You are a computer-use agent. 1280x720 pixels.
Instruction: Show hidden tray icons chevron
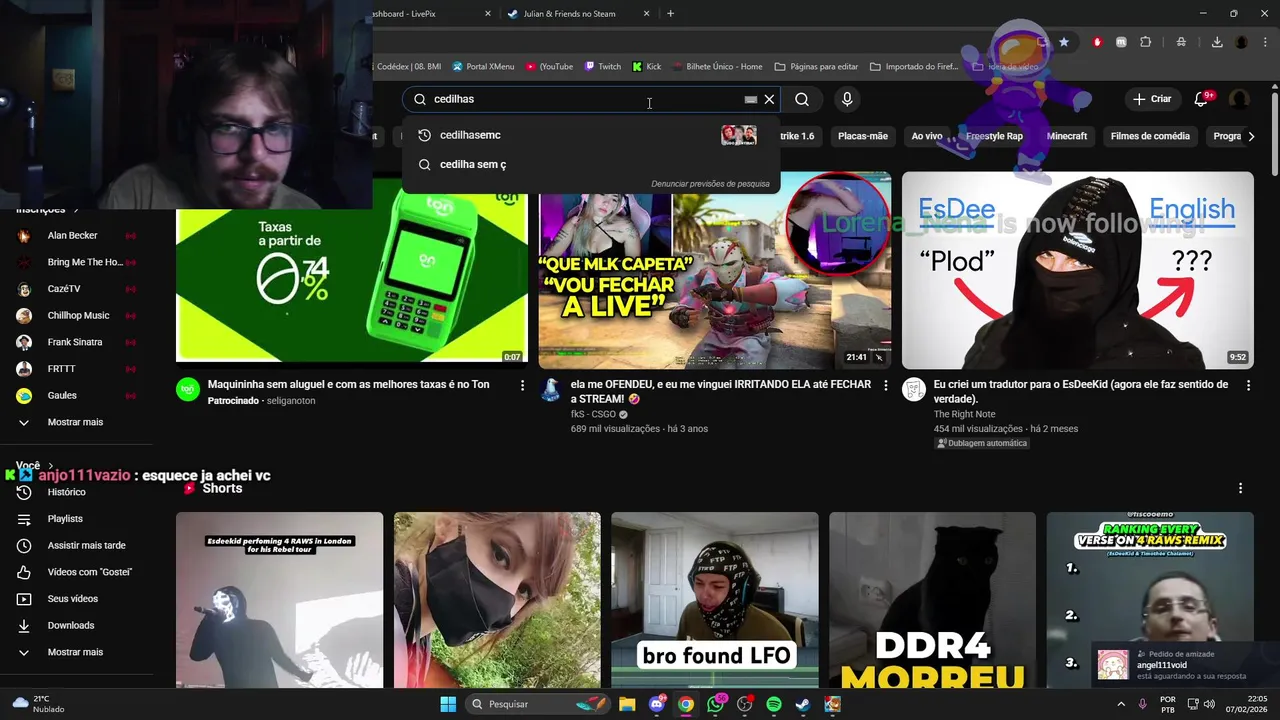tap(1120, 704)
